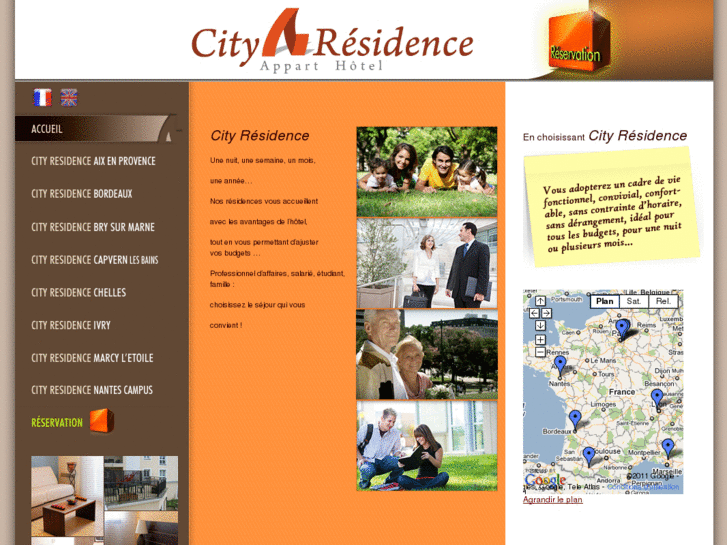Click the text 'En choisissant City Résidence'
This screenshot has width=727, height=545.
click(x=605, y=136)
